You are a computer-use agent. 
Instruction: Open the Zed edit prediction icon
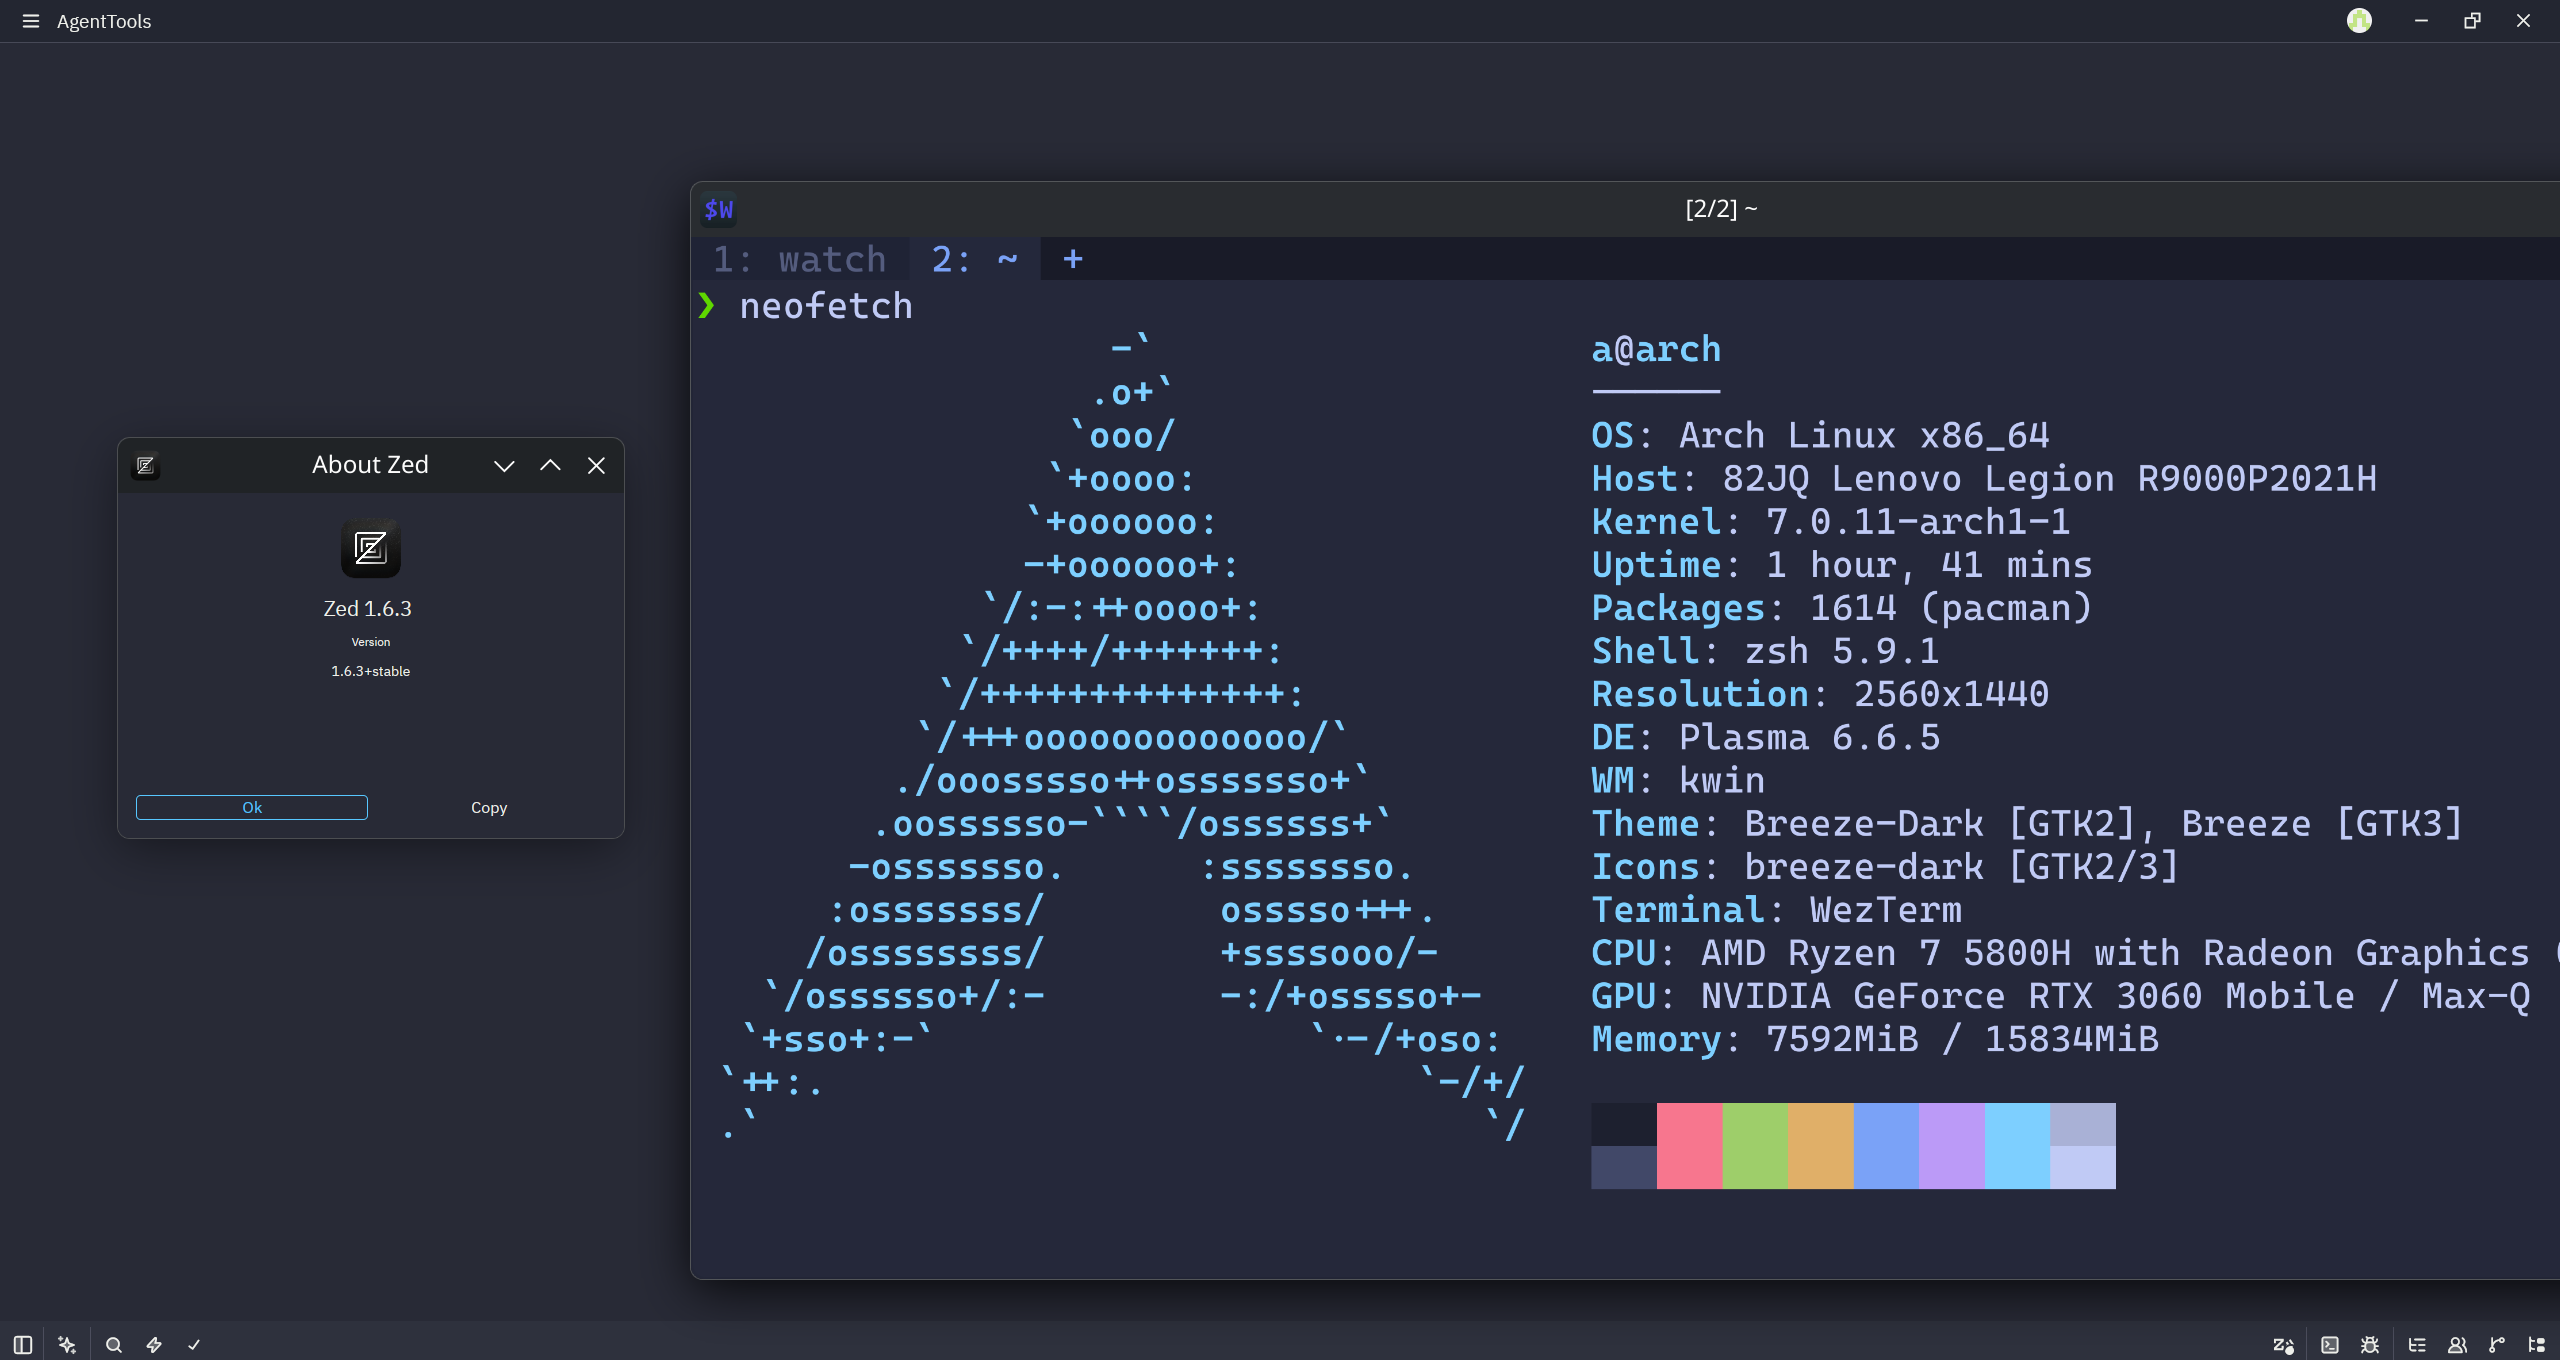click(x=2283, y=1345)
